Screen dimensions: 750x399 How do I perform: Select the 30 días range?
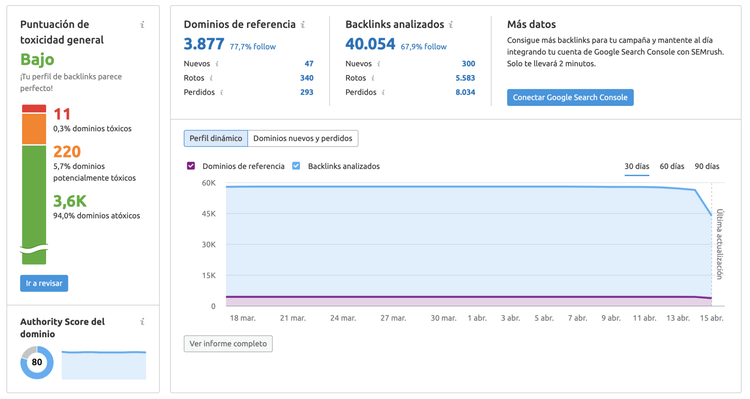pyautogui.click(x=637, y=166)
